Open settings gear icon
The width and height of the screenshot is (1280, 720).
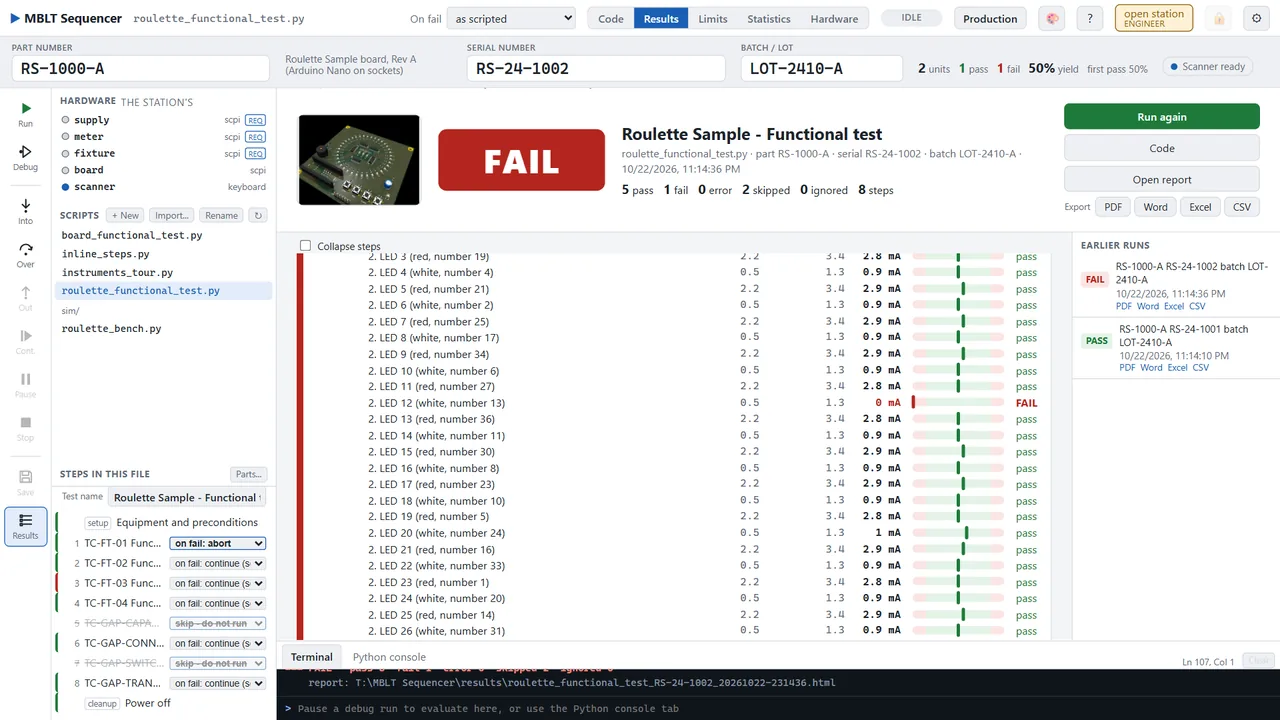[1257, 18]
